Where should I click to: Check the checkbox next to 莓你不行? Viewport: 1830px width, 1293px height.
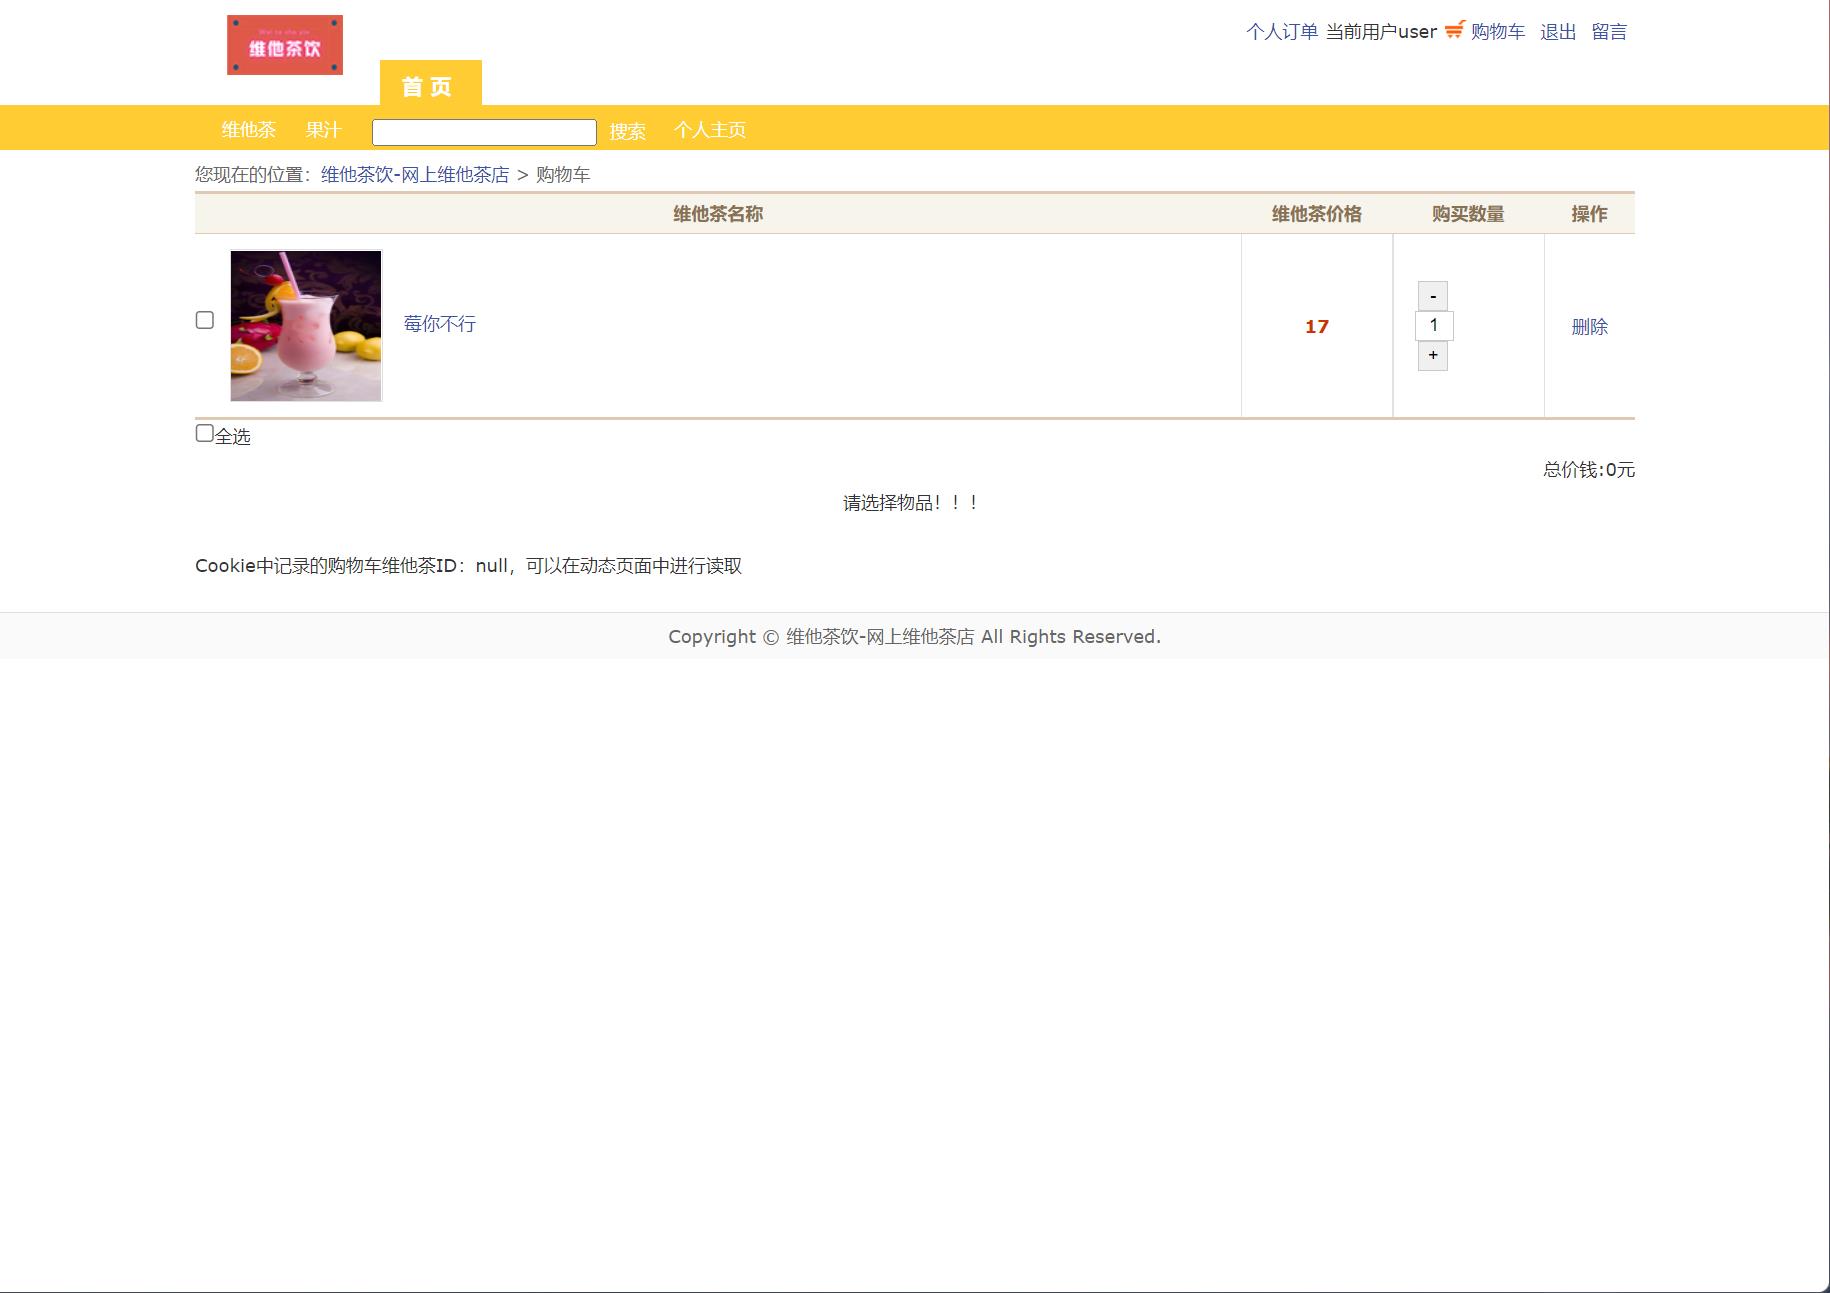click(x=205, y=320)
